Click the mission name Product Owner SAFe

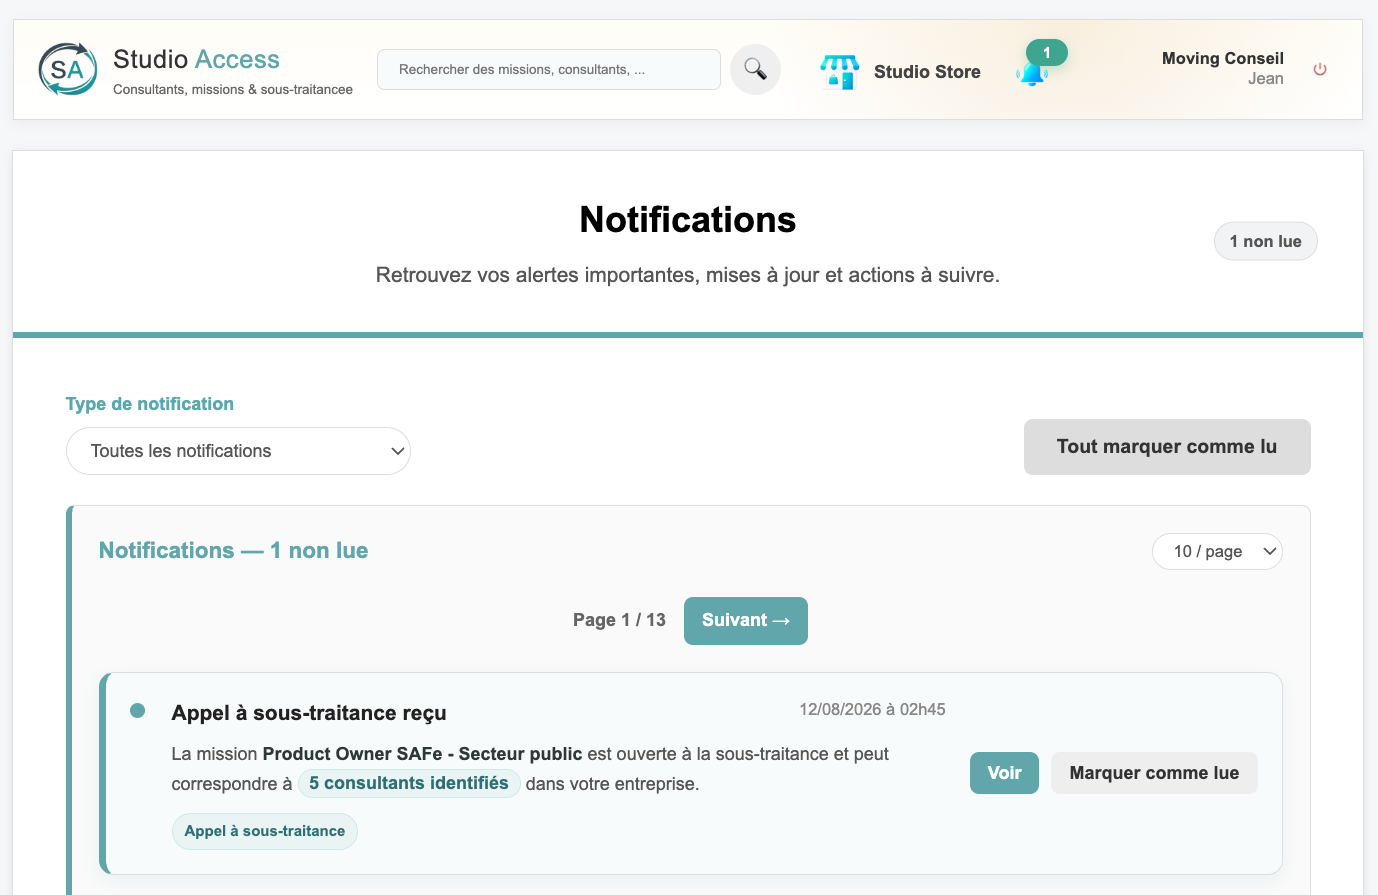(x=422, y=754)
